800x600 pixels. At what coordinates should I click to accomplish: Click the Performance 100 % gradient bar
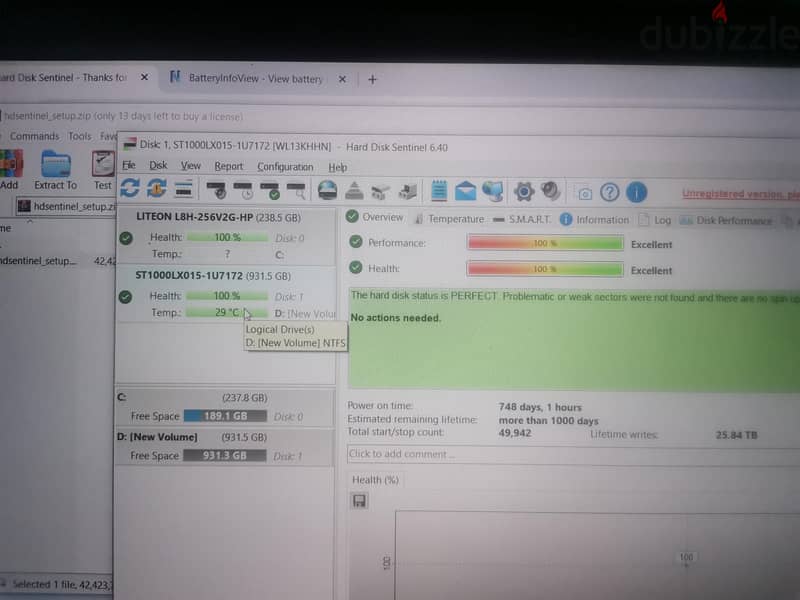pyautogui.click(x=545, y=243)
